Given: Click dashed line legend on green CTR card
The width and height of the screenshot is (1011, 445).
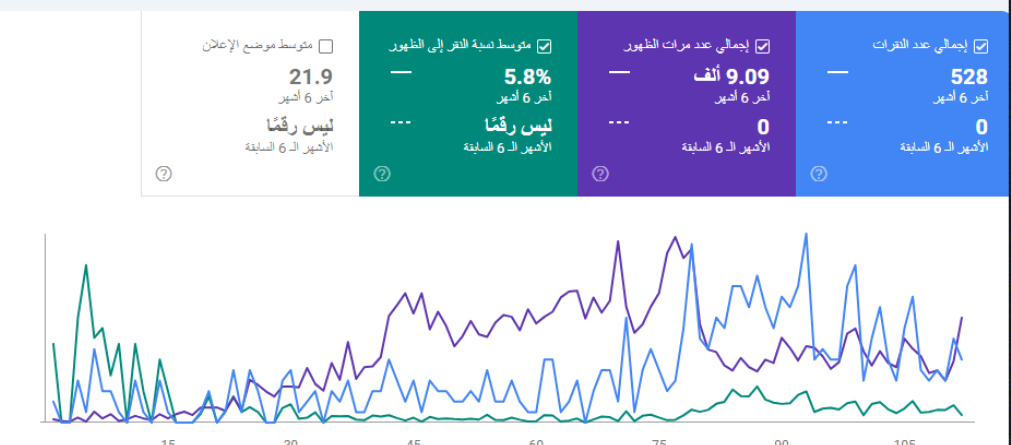Looking at the screenshot, I should coord(400,122).
